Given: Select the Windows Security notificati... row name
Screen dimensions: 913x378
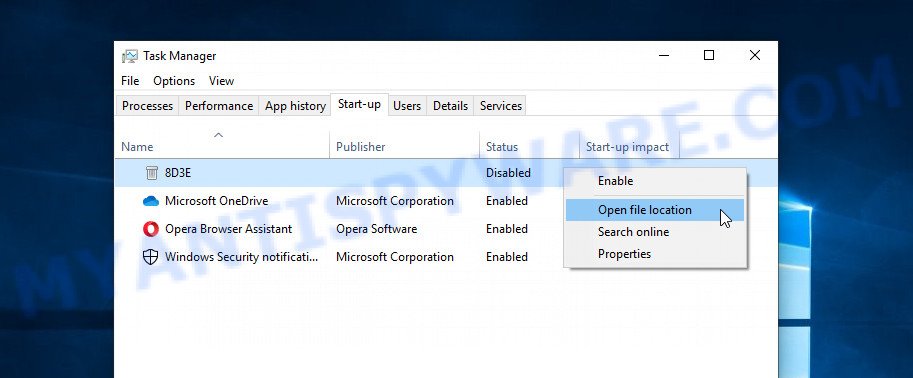Looking at the screenshot, I should tap(242, 257).
